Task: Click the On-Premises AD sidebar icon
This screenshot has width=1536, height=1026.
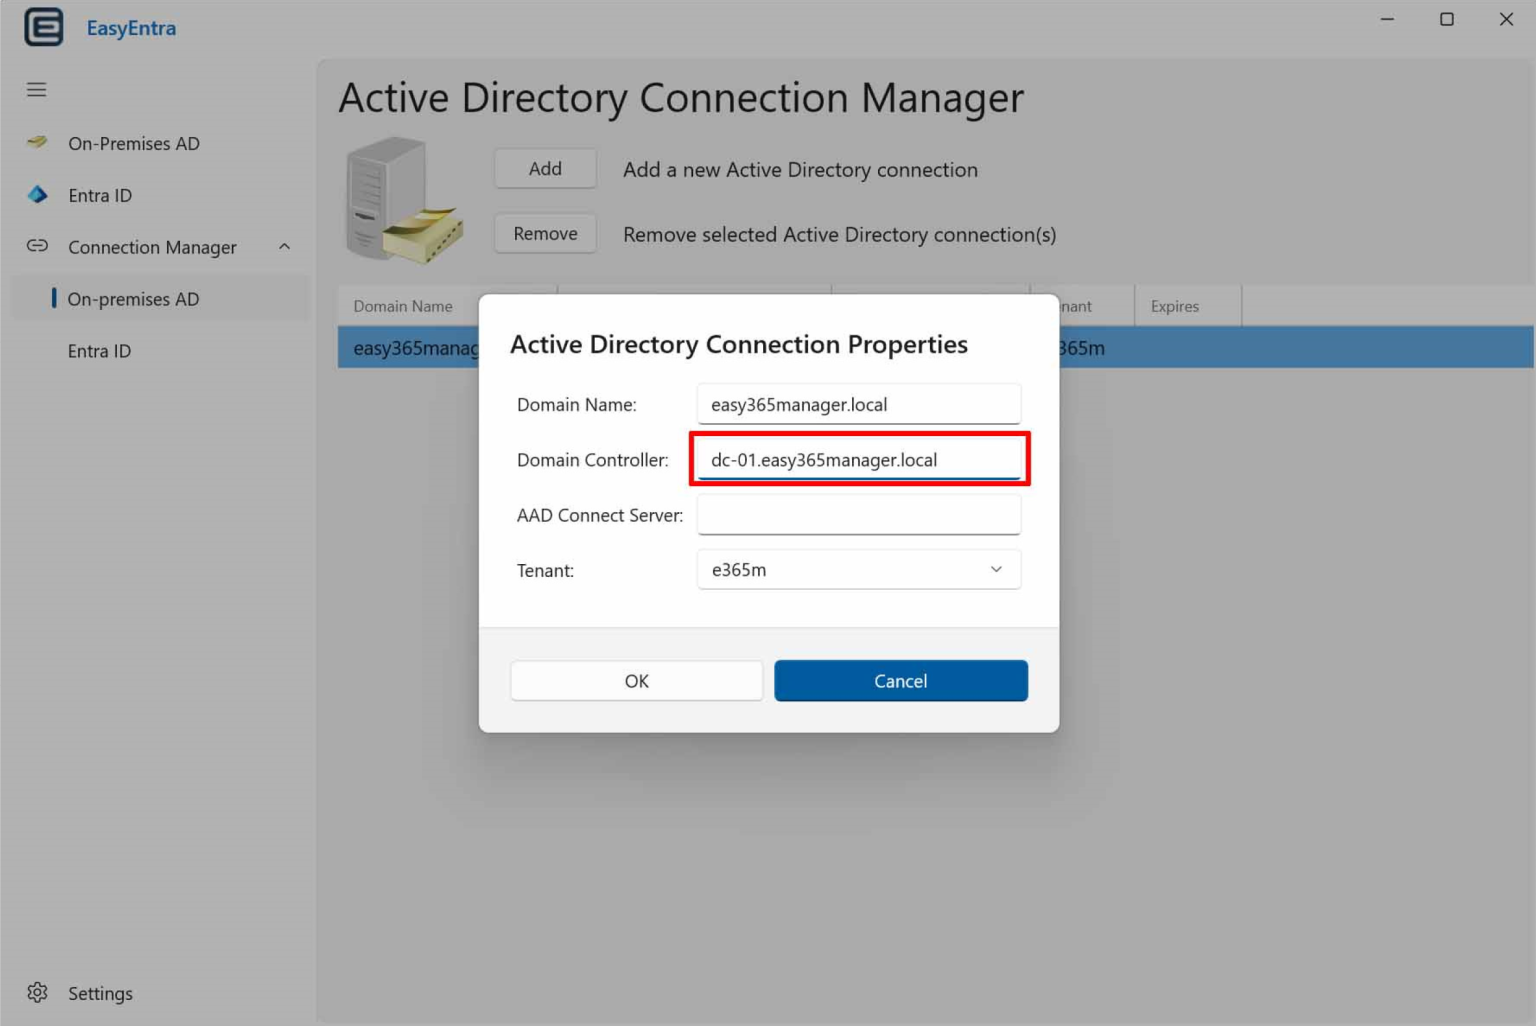Action: [x=37, y=142]
